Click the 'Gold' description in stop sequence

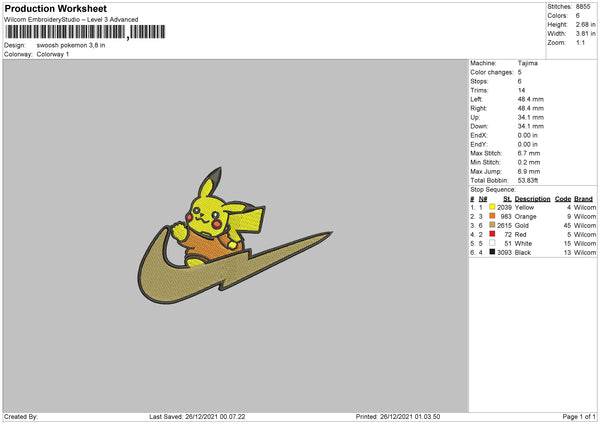[x=522, y=225]
